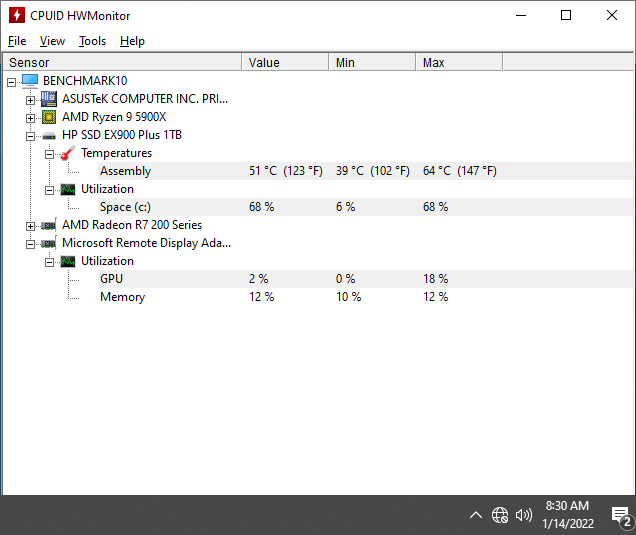Screen dimensions: 636x535
Task: Expand the AMD Ryzen 9 5900X node
Action: pos(30,118)
